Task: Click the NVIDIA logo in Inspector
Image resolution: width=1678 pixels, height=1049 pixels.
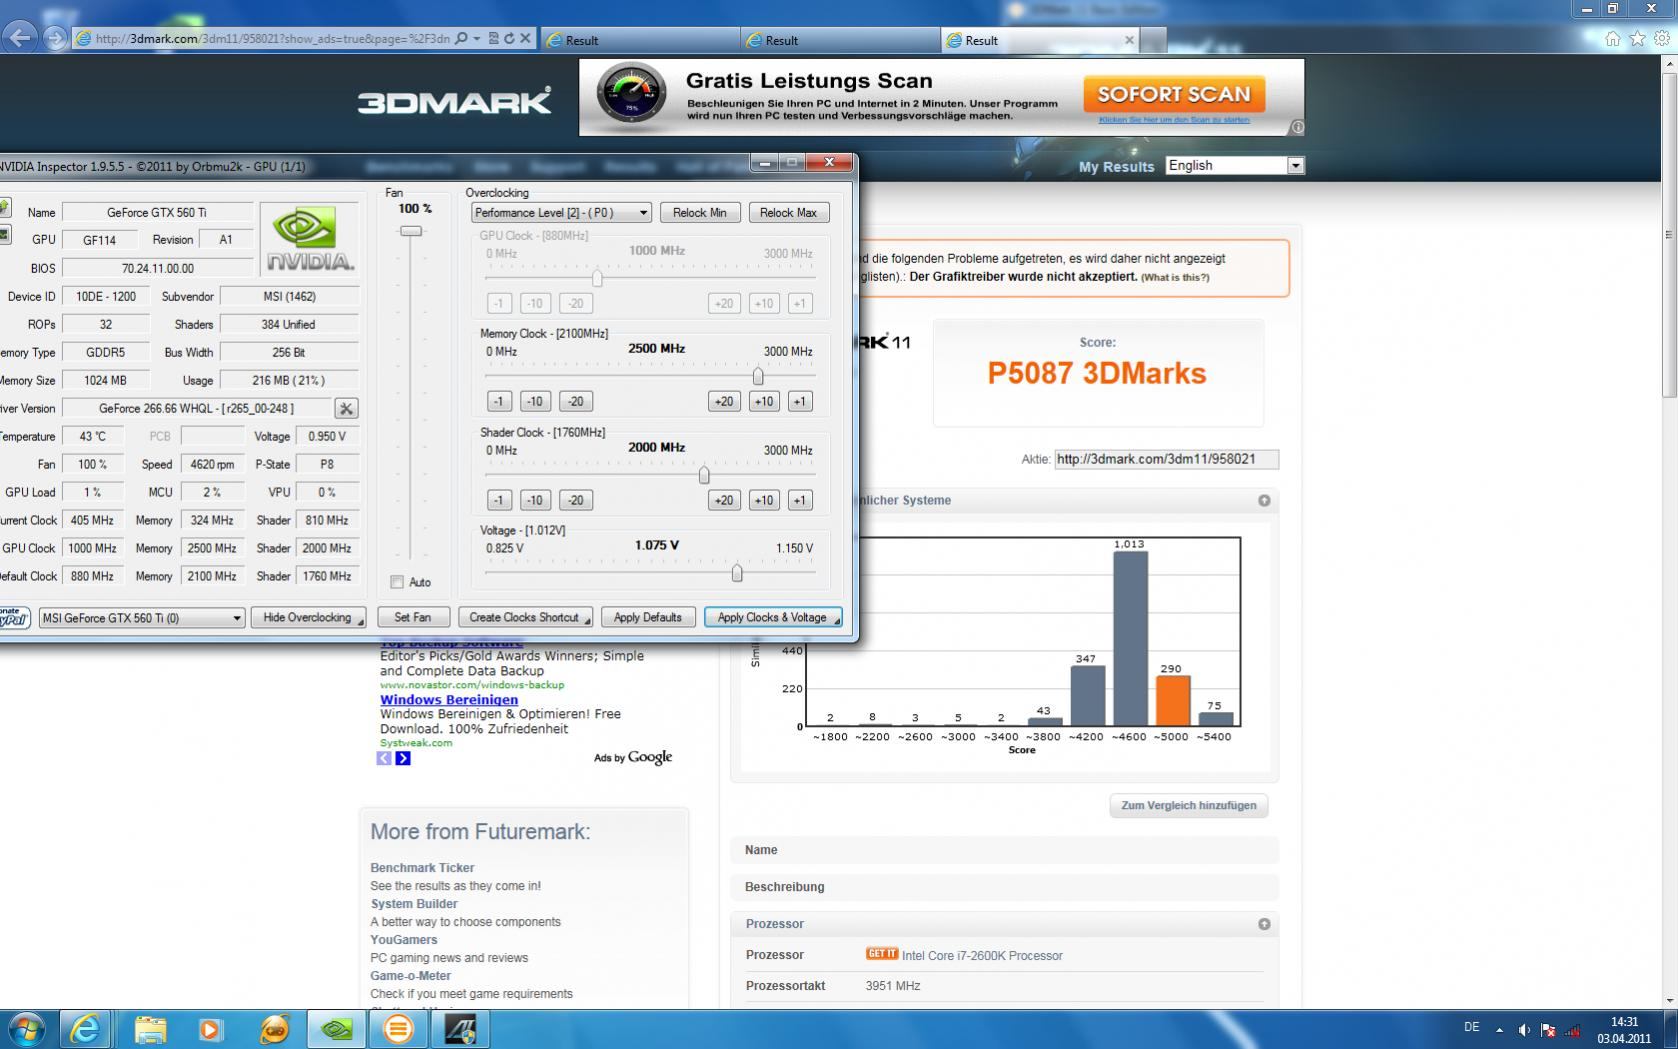Action: coord(309,238)
